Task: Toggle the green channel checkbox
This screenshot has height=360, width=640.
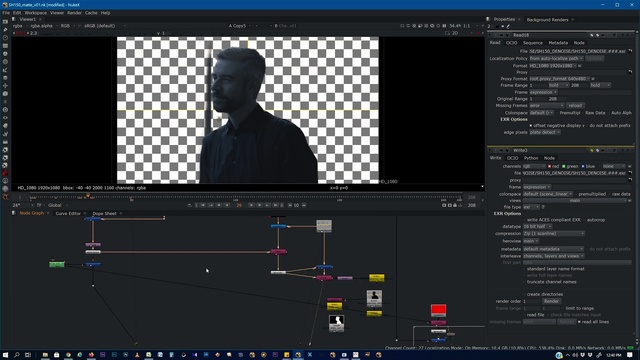Action: 564,166
